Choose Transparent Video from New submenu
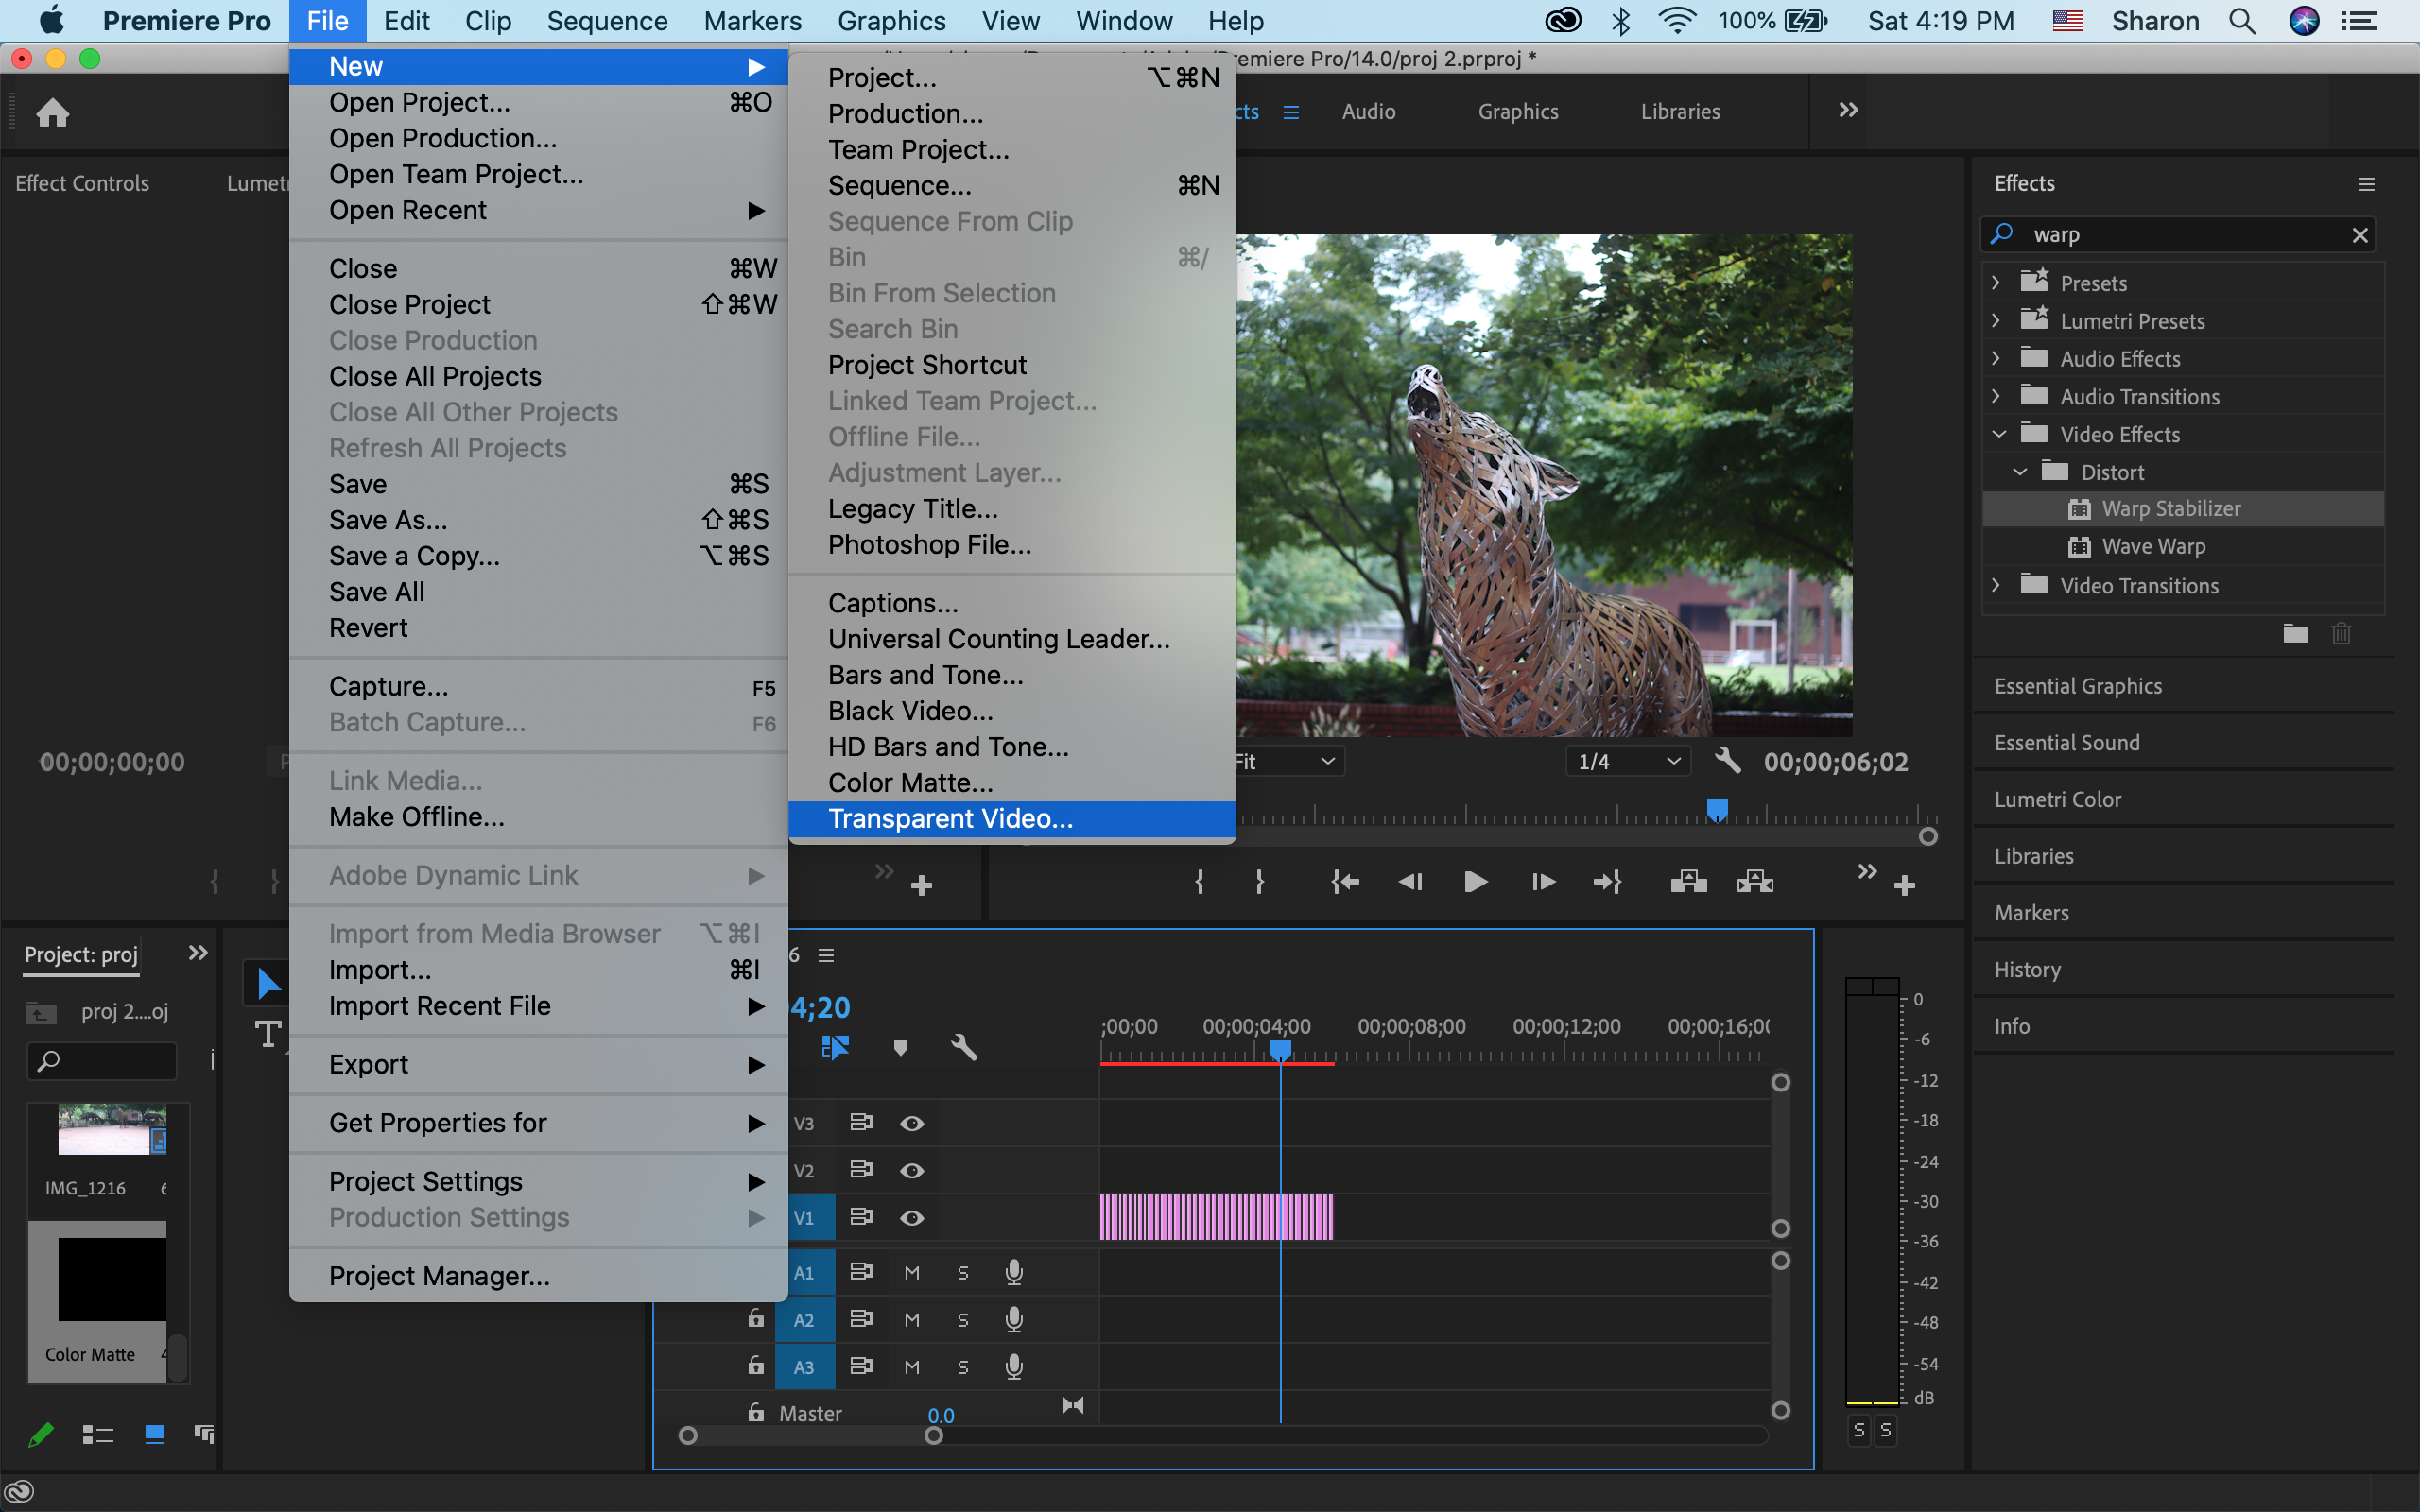Screen dimensions: 2420x1512 point(949,818)
